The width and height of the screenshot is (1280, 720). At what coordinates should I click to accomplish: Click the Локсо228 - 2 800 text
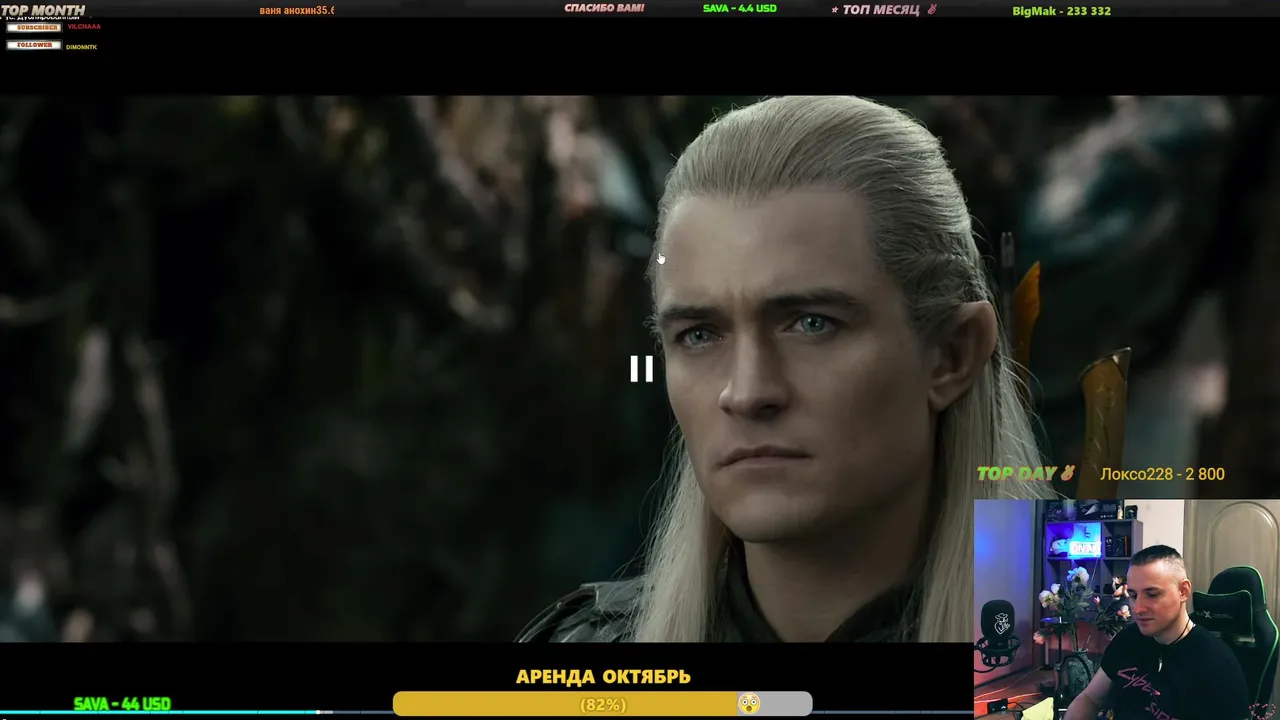point(1162,474)
